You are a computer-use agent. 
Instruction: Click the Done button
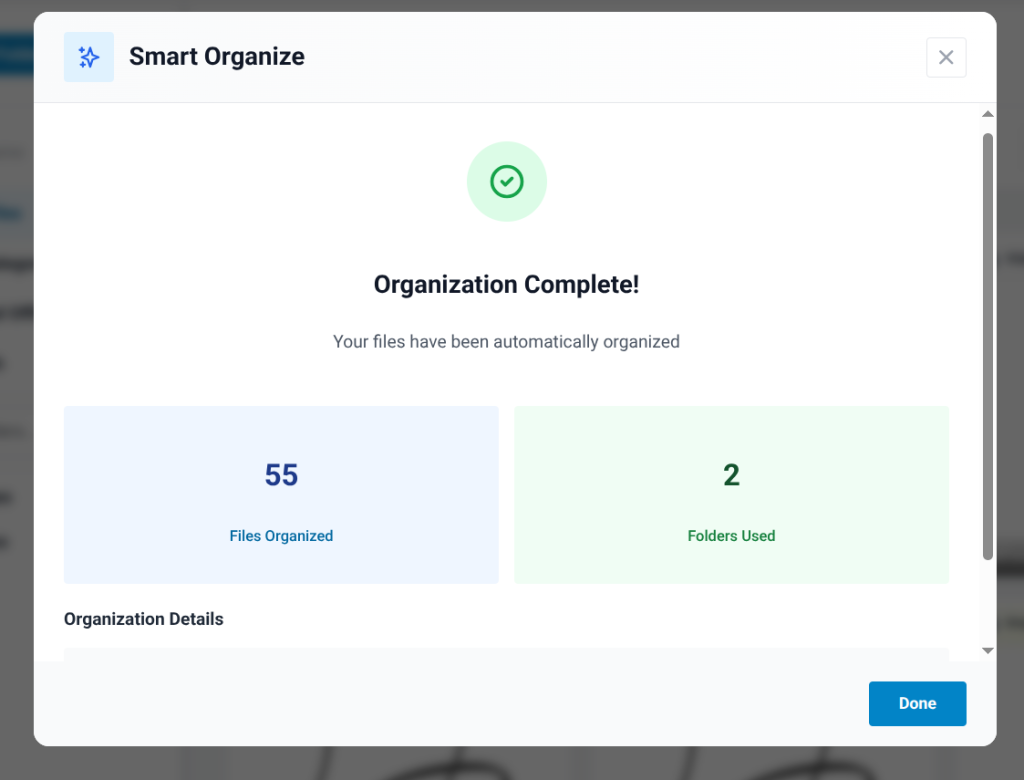(917, 704)
